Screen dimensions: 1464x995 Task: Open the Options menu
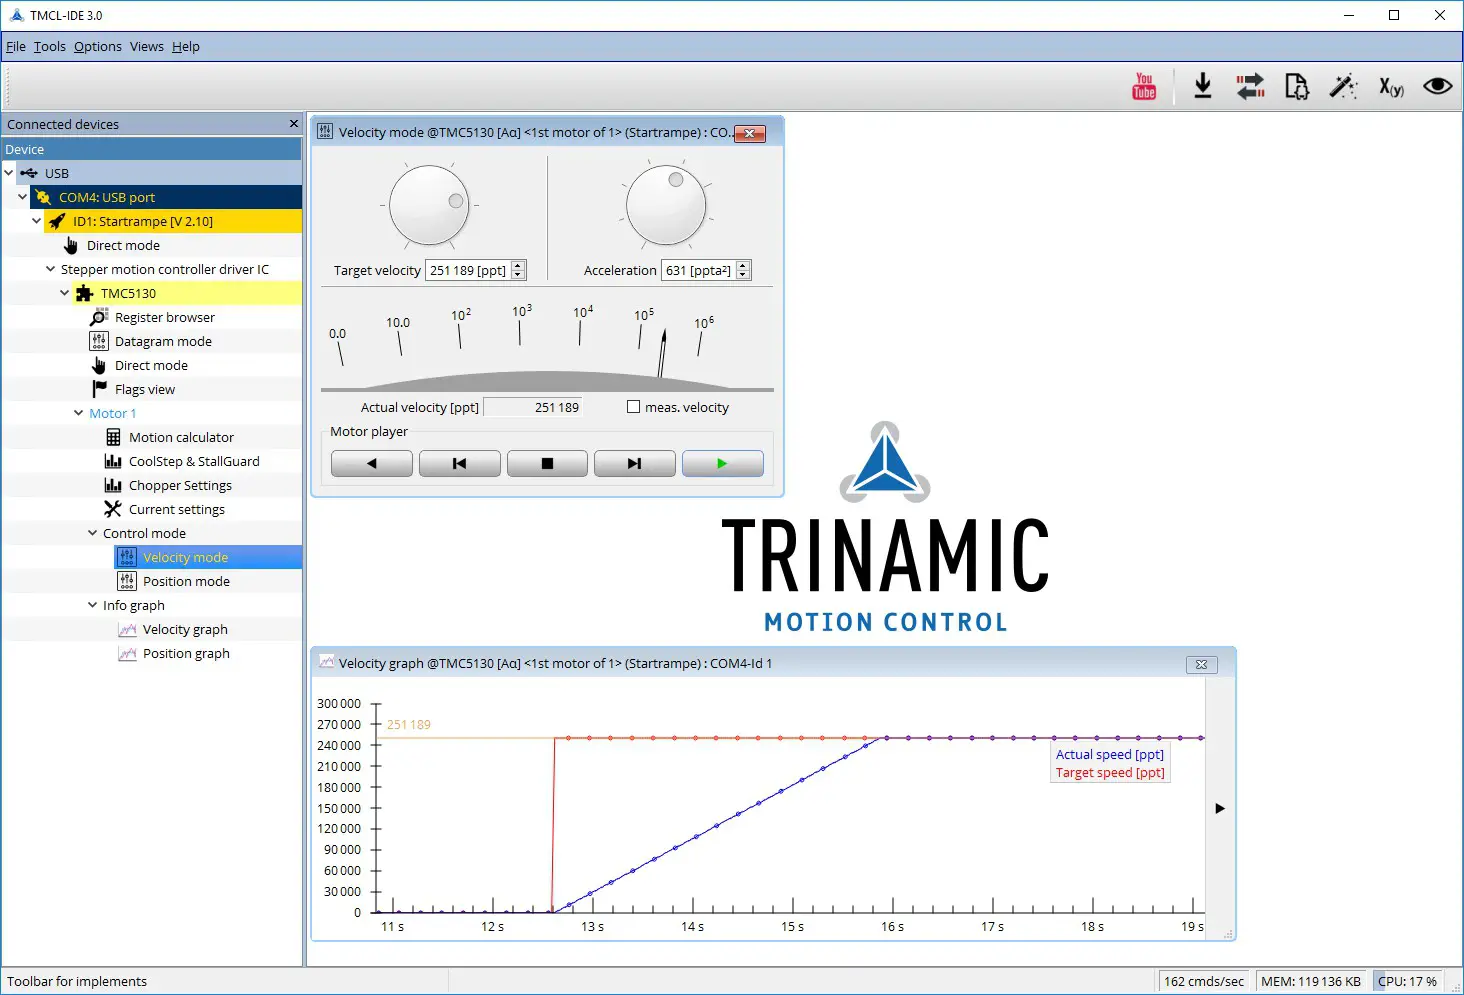click(97, 46)
